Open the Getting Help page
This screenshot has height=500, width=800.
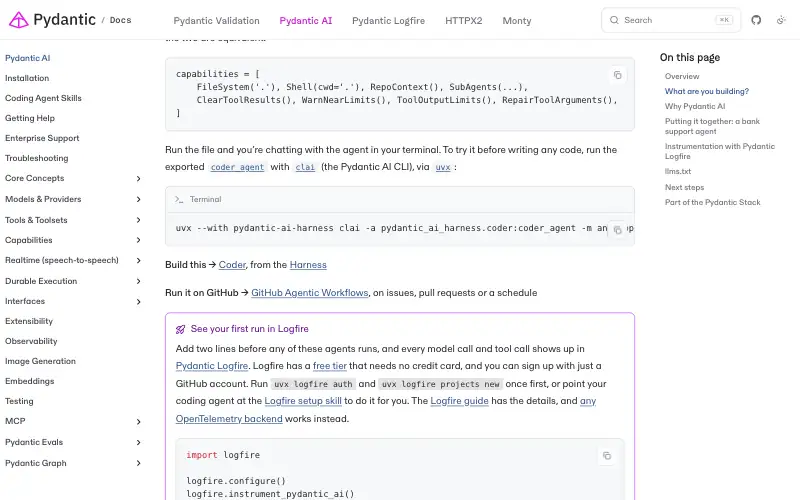[30, 118]
